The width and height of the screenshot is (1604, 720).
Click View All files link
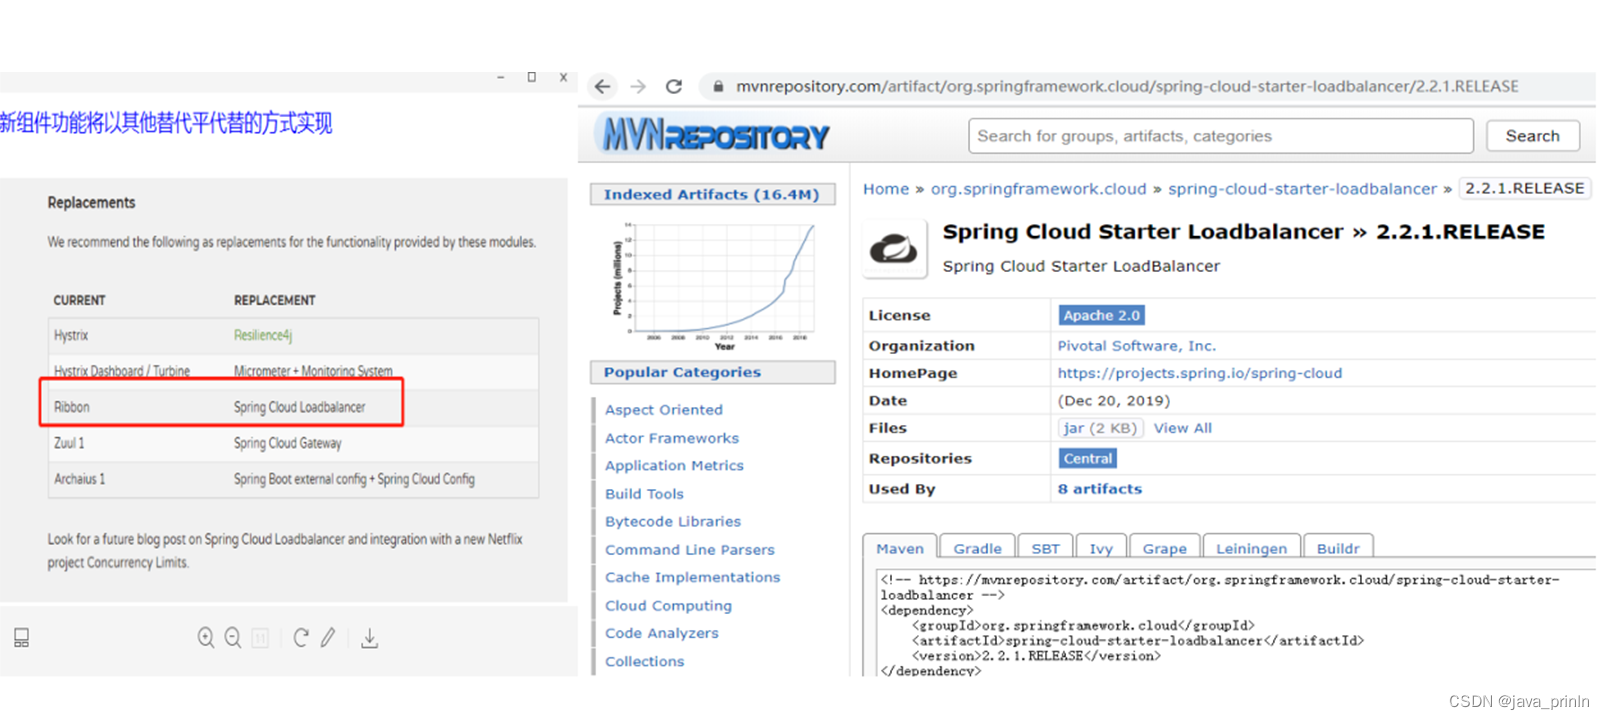tap(1183, 428)
